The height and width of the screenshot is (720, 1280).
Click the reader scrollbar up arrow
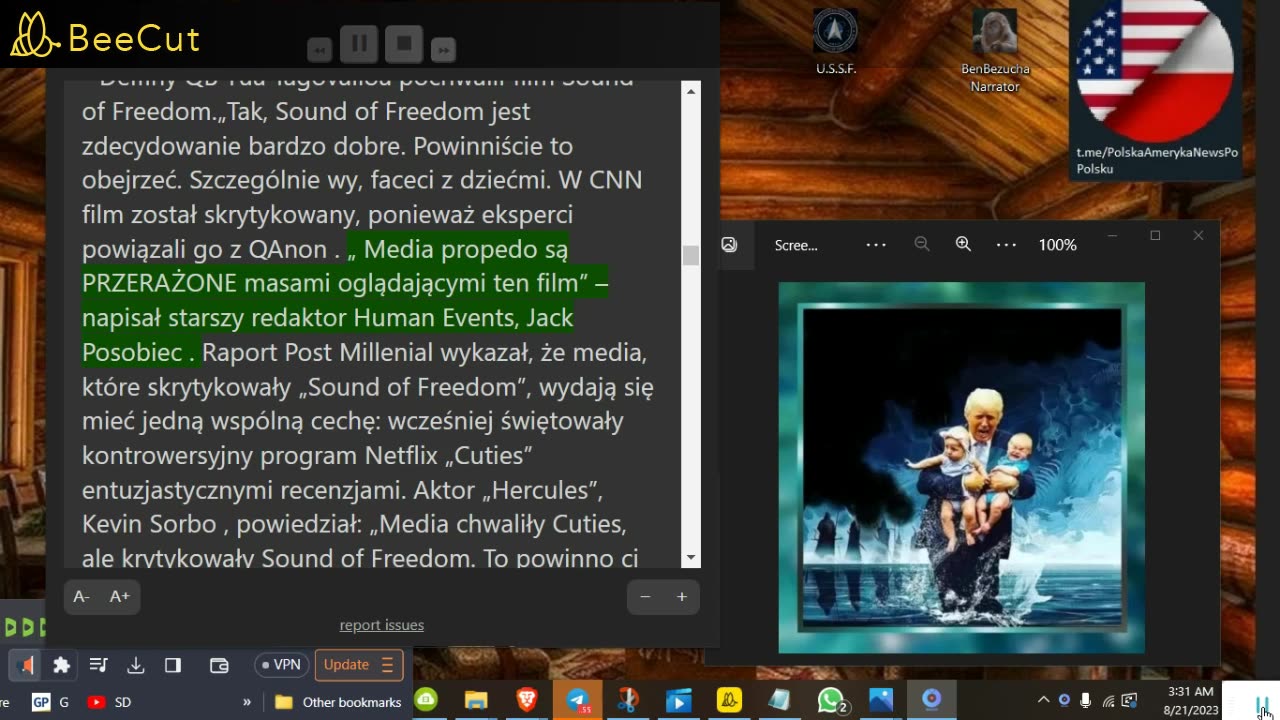(x=690, y=91)
